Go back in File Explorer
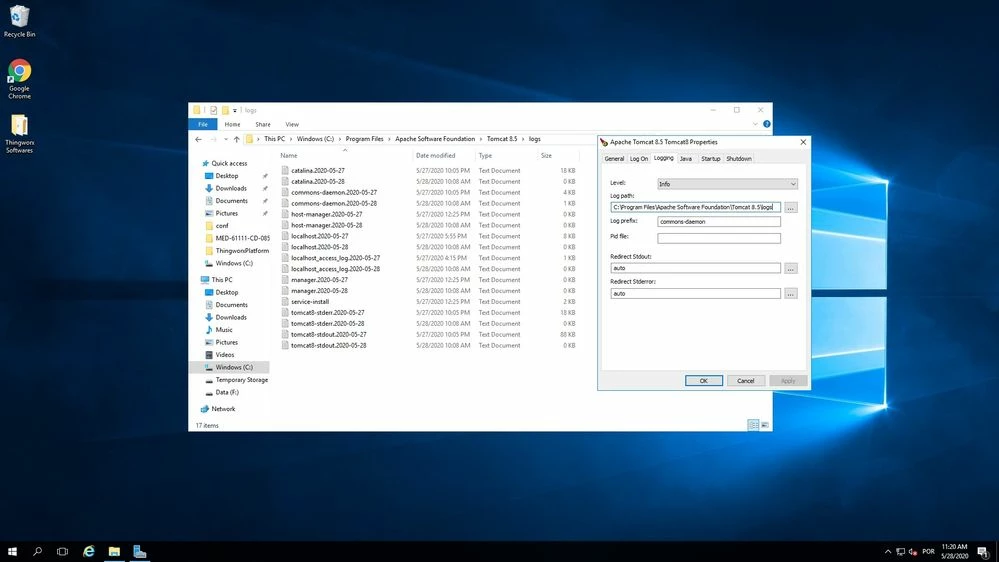Viewport: 999px width, 562px height. 198,139
